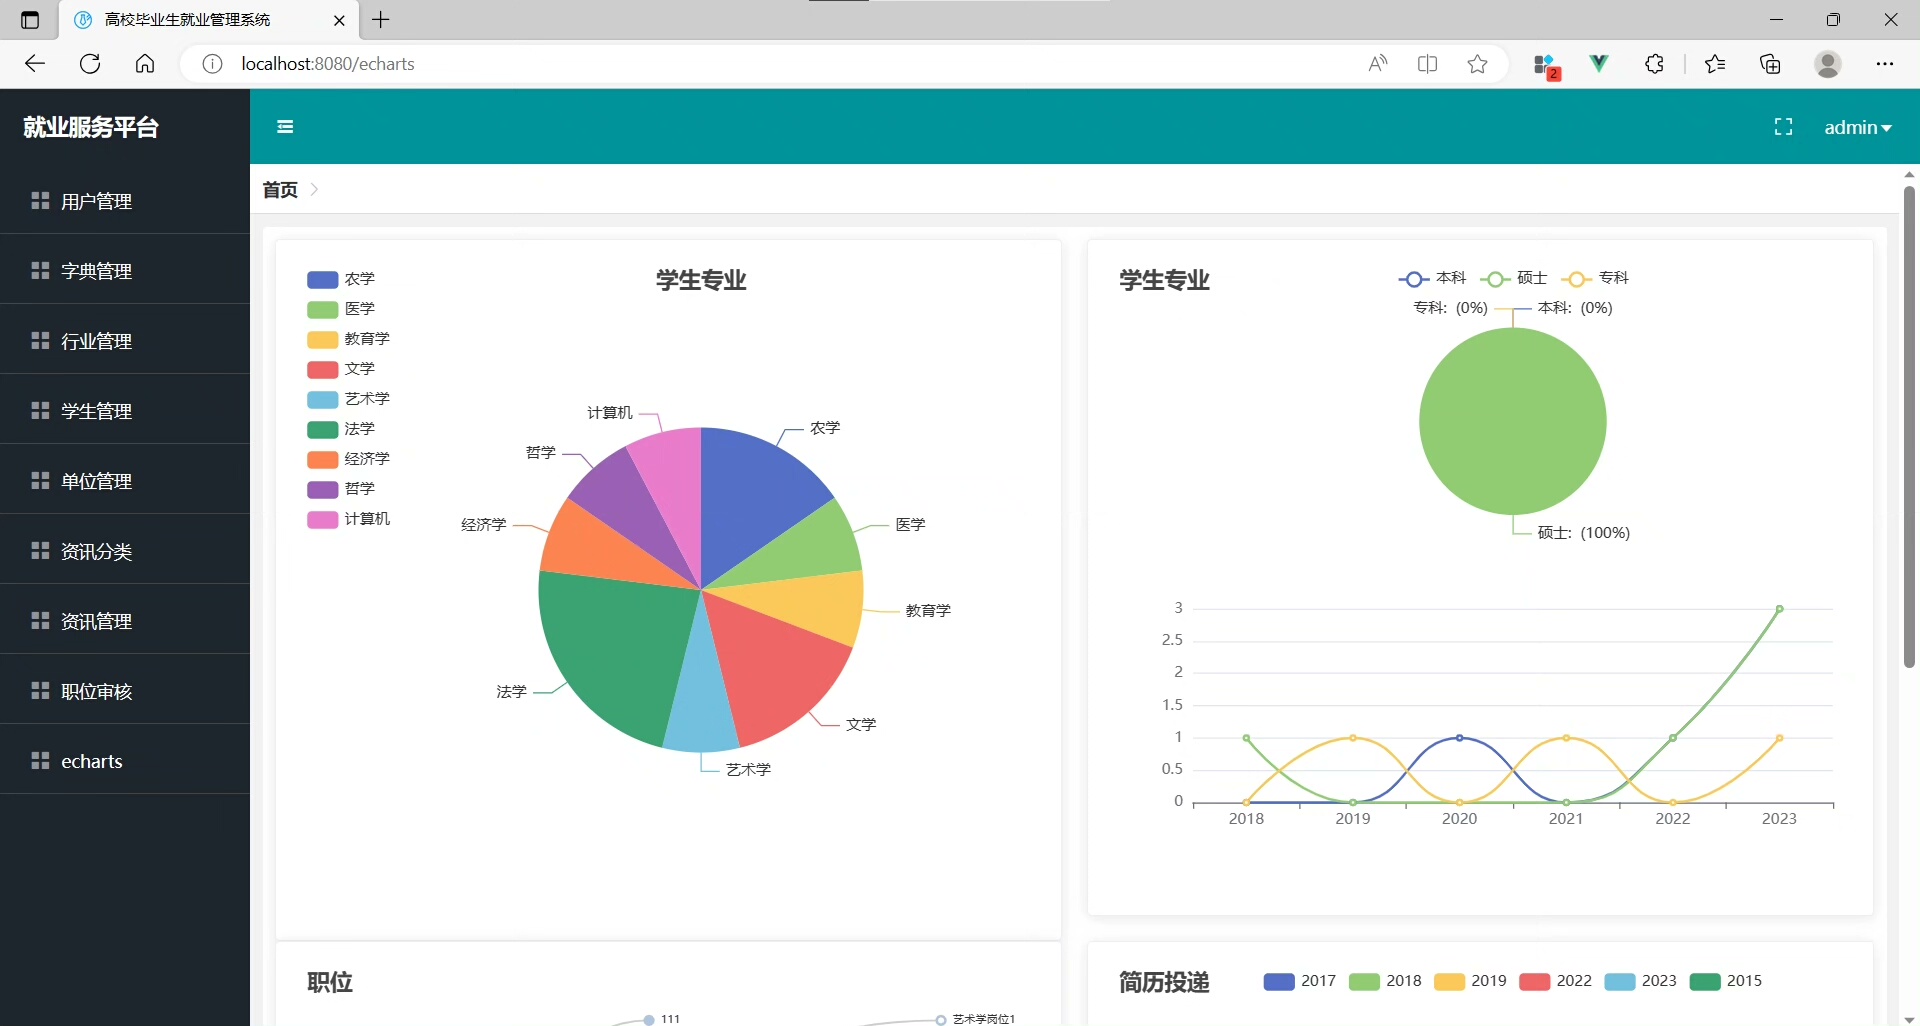Toggle 法学 legend swatch

[322, 429]
